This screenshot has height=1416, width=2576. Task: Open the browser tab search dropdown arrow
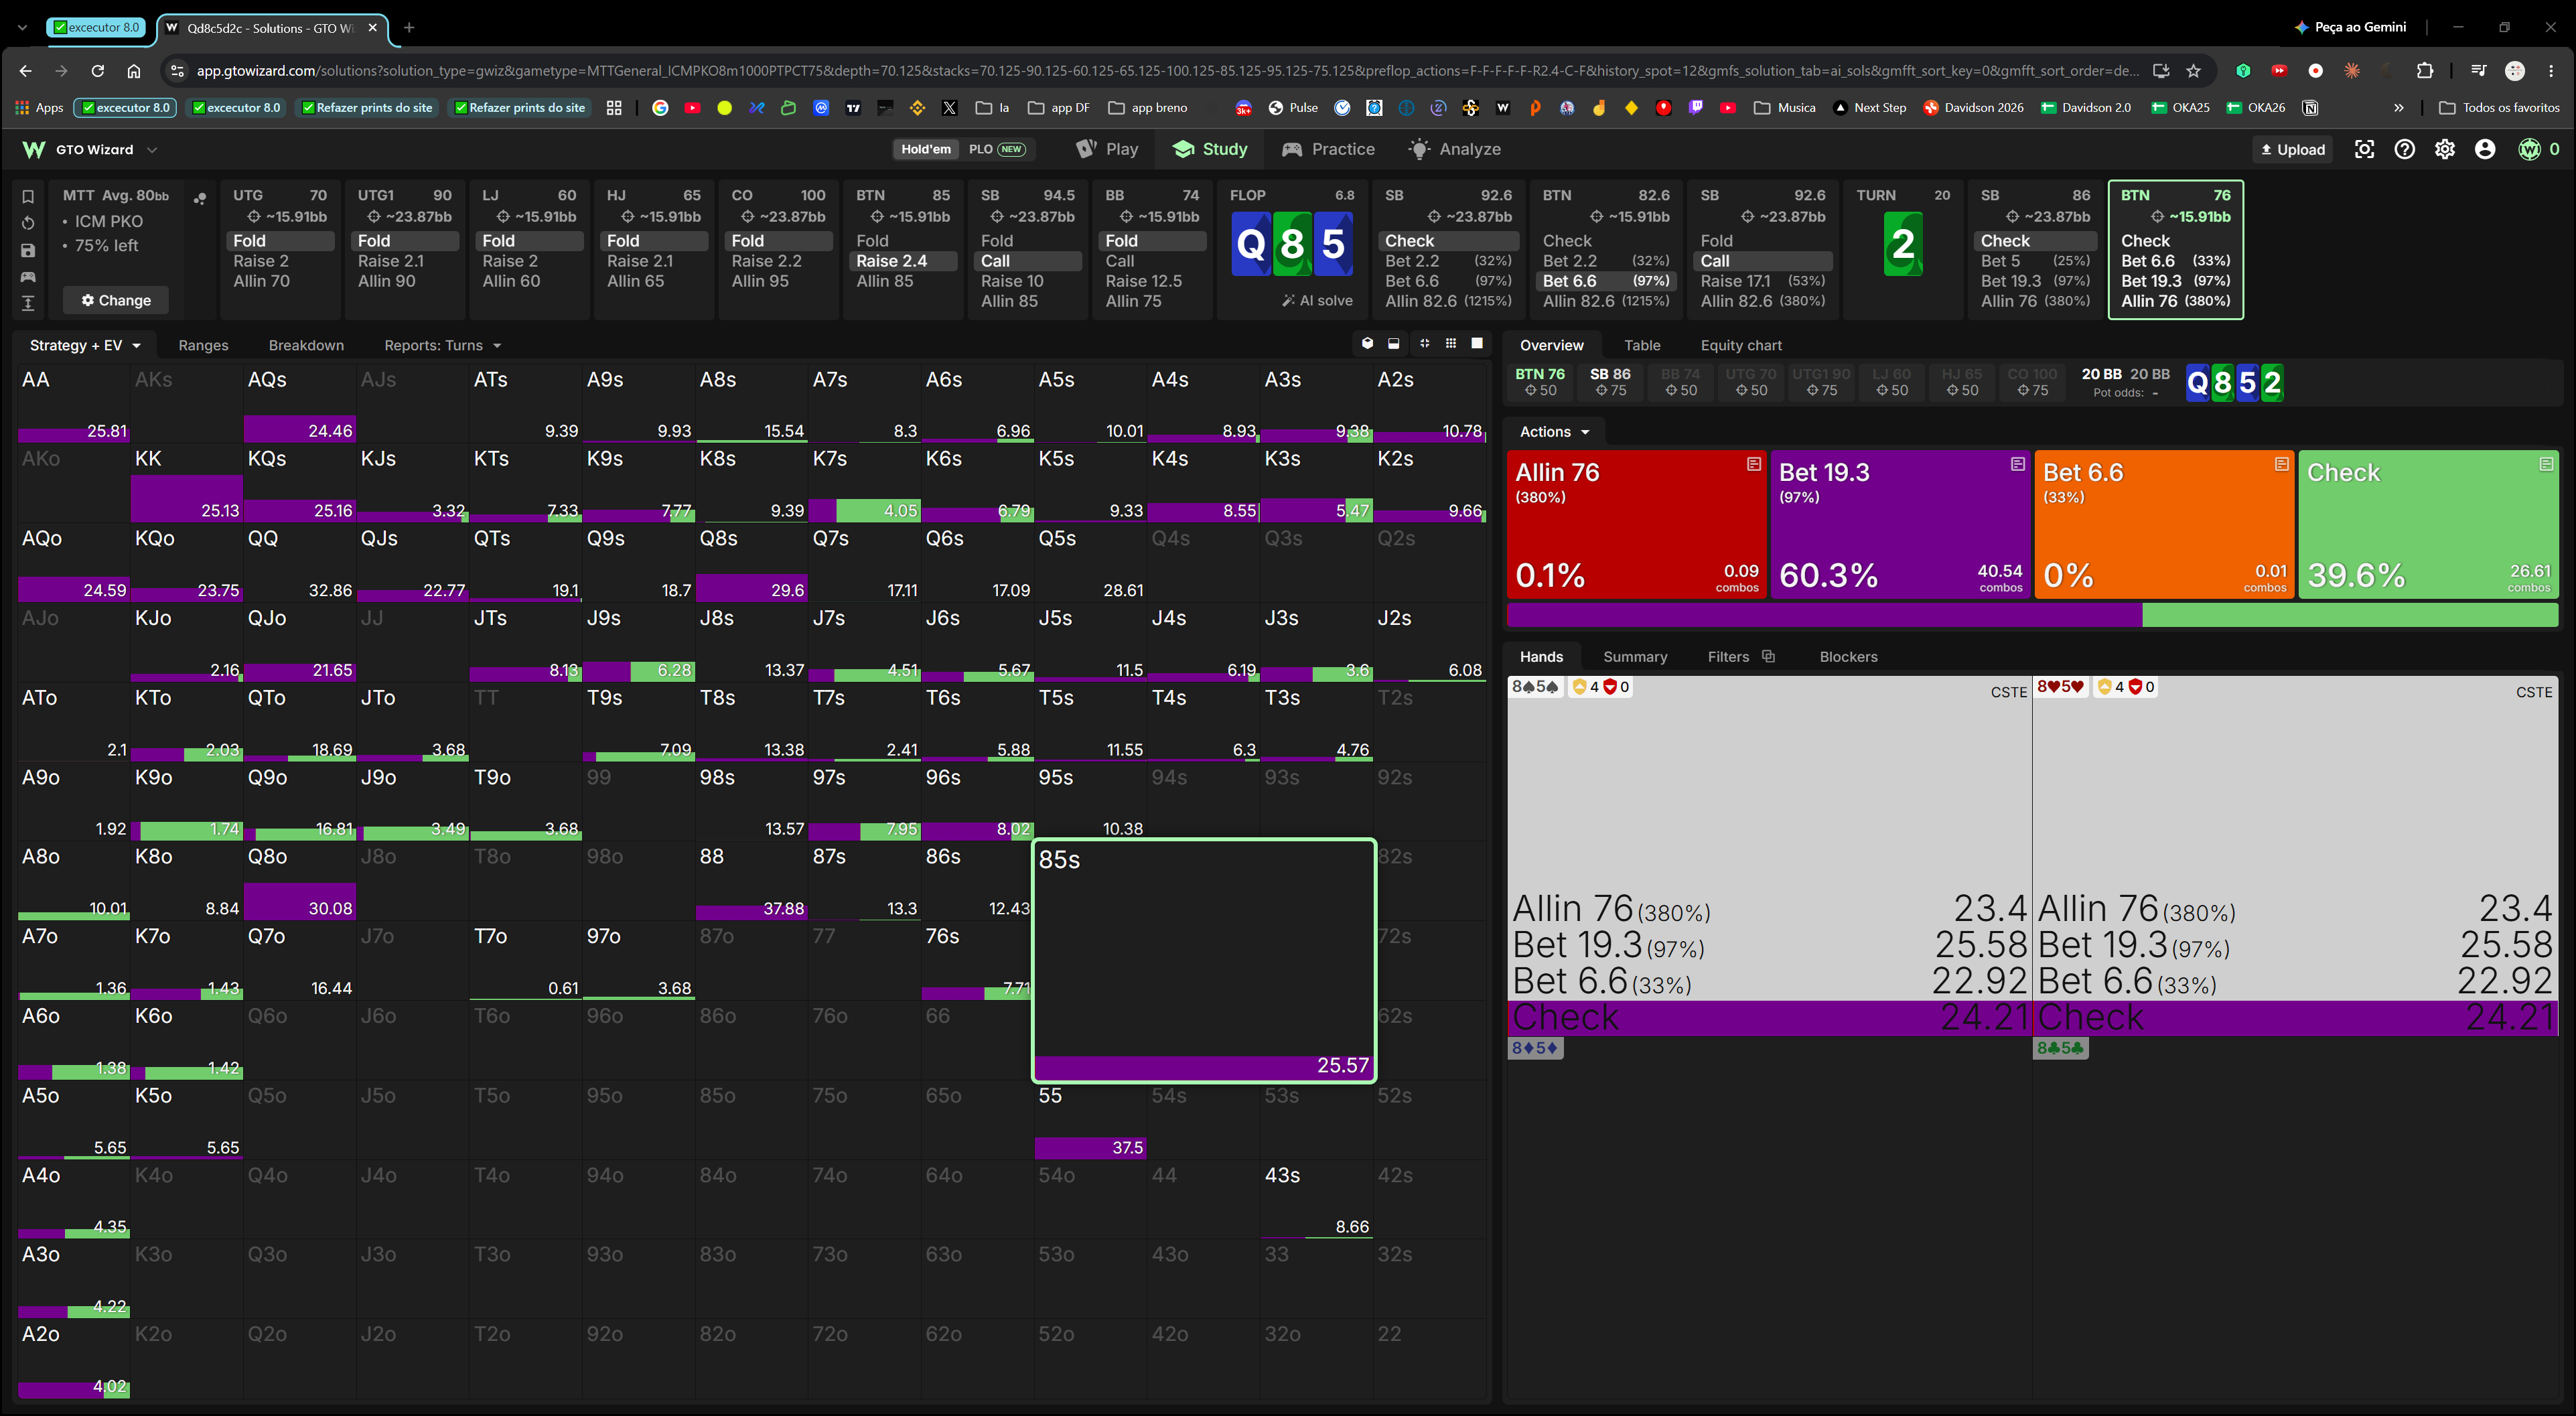(x=23, y=27)
